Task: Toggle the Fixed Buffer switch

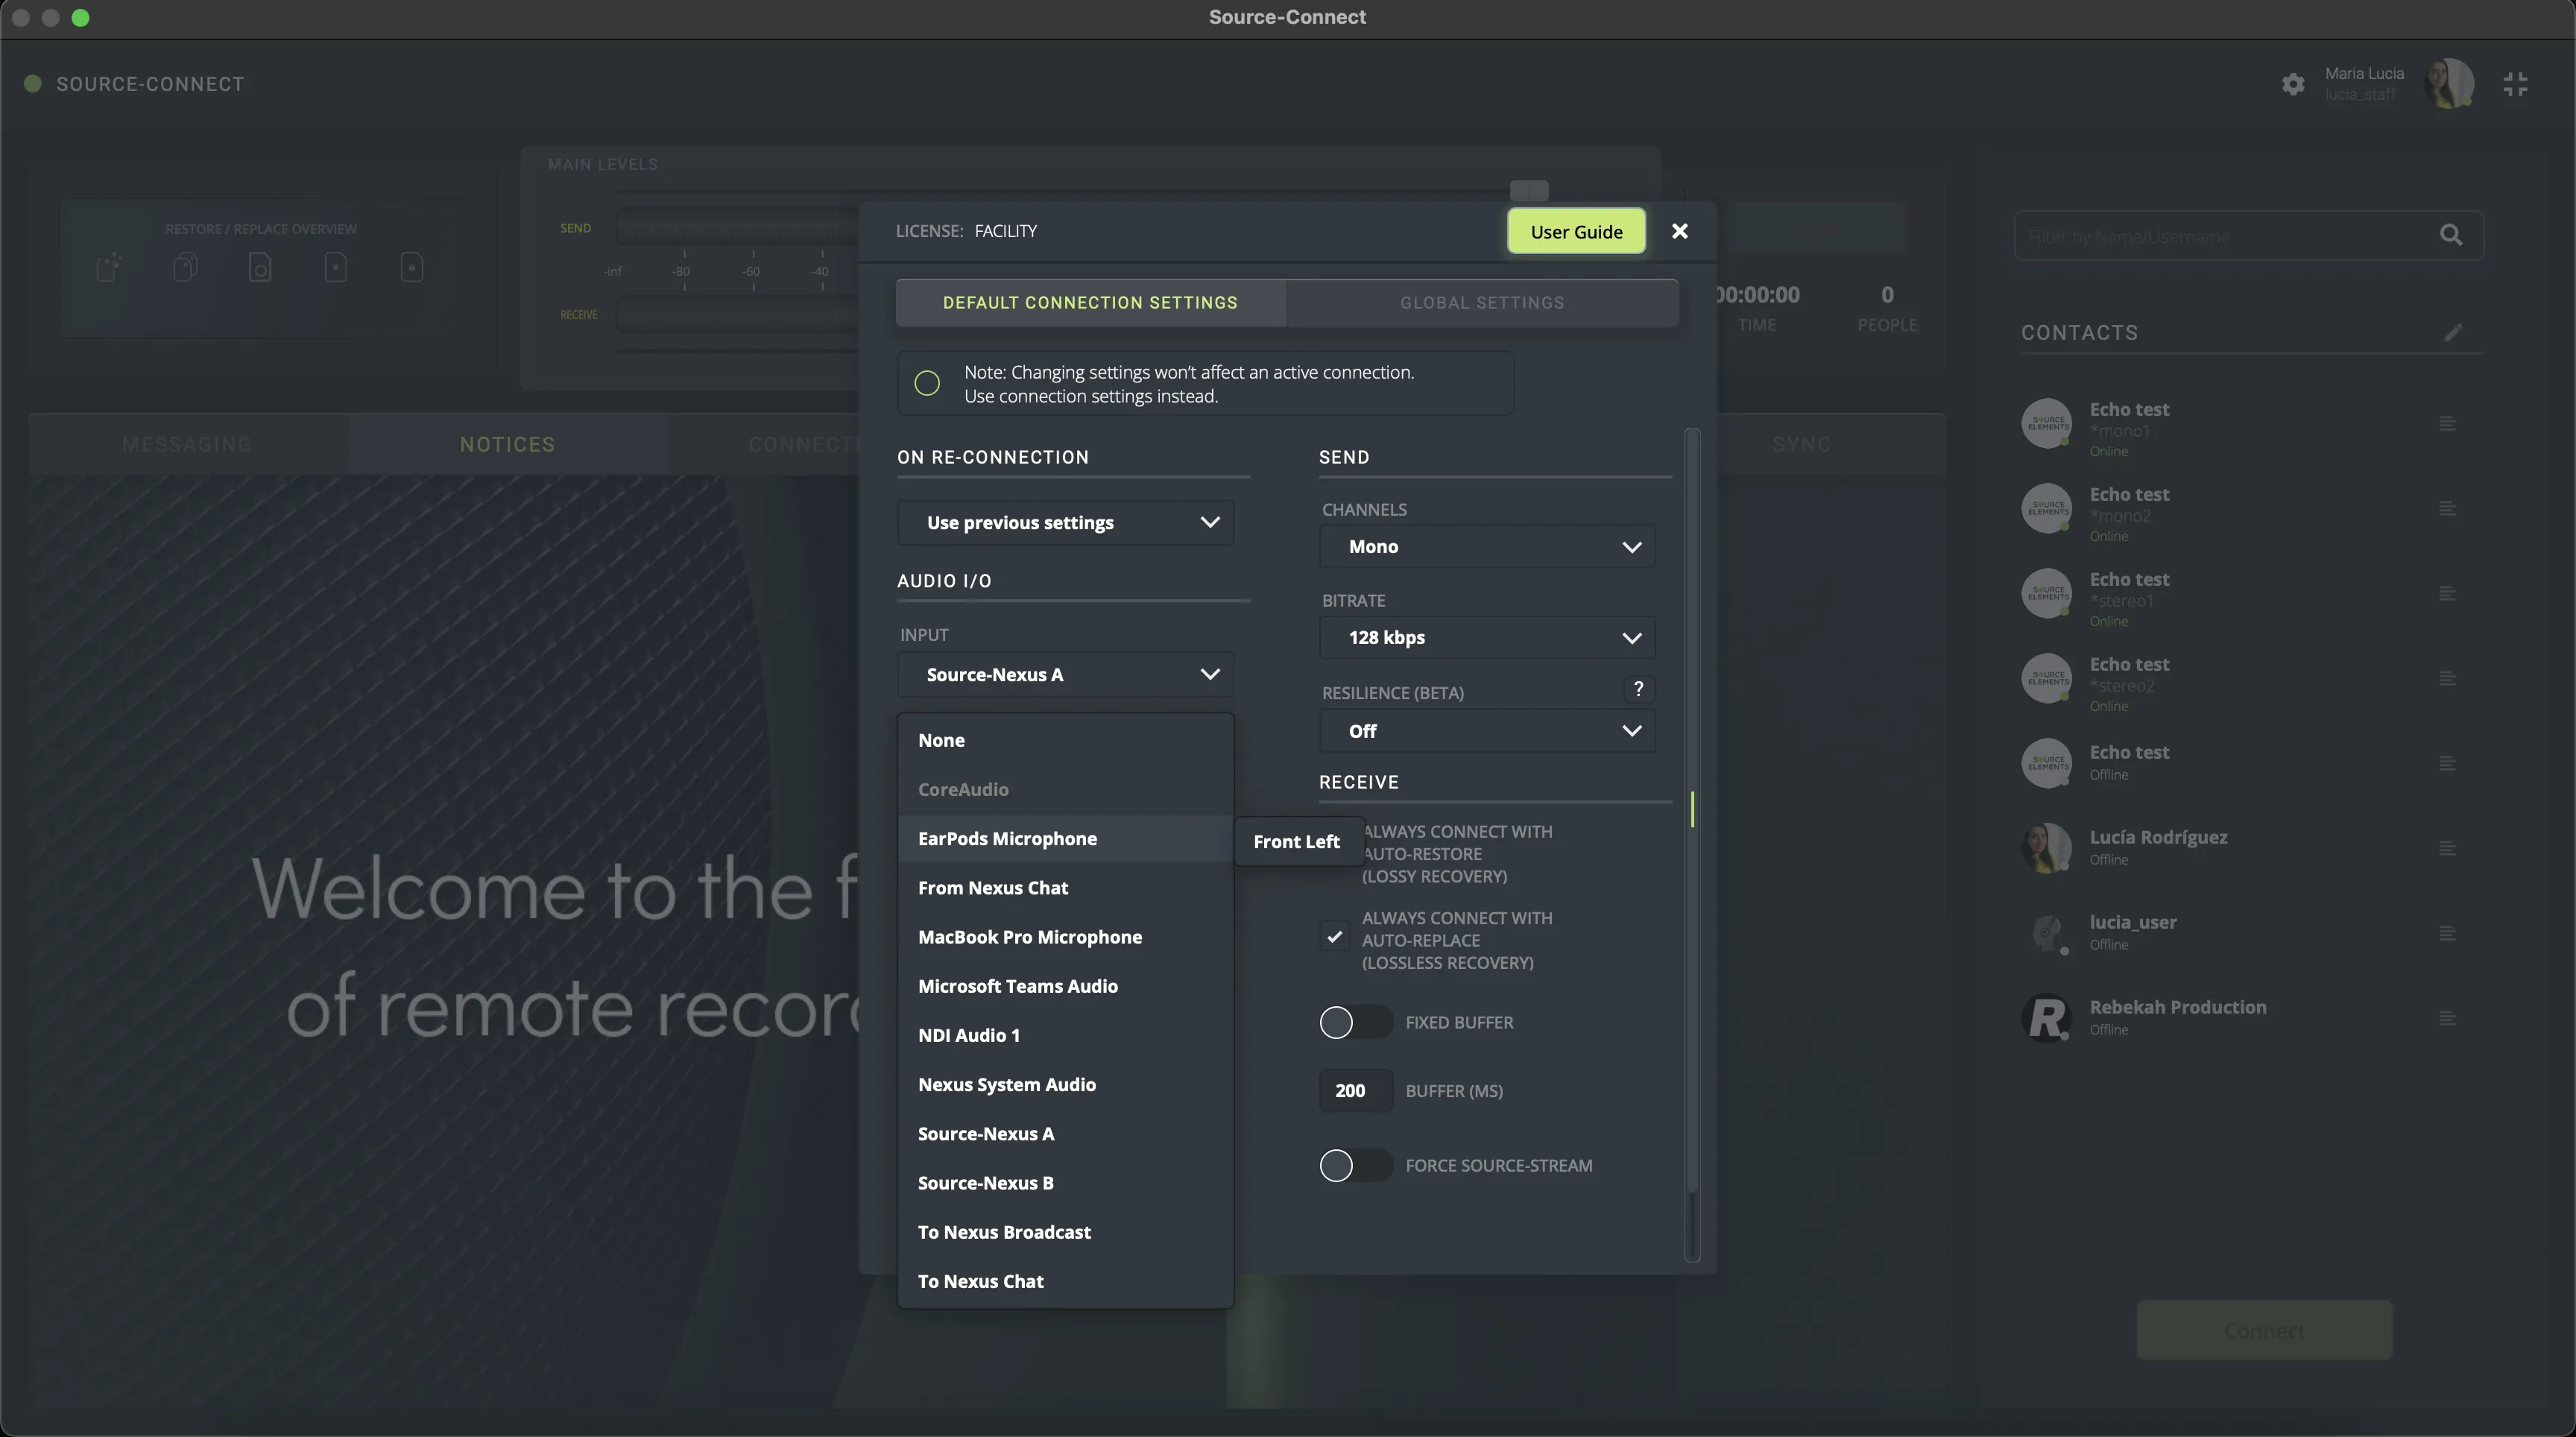Action: tap(1355, 1023)
